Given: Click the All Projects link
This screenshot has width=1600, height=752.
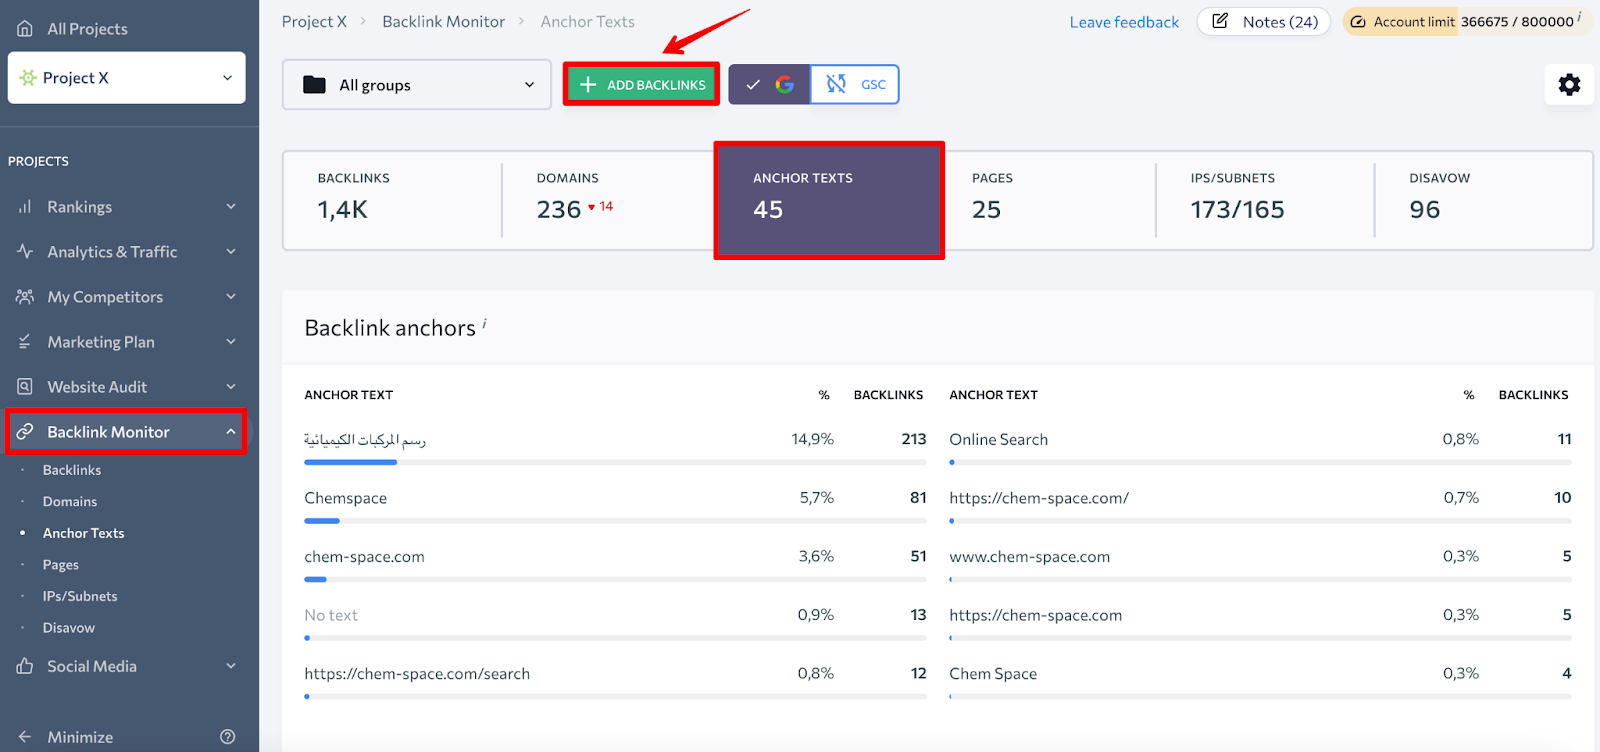Looking at the screenshot, I should click(x=87, y=29).
